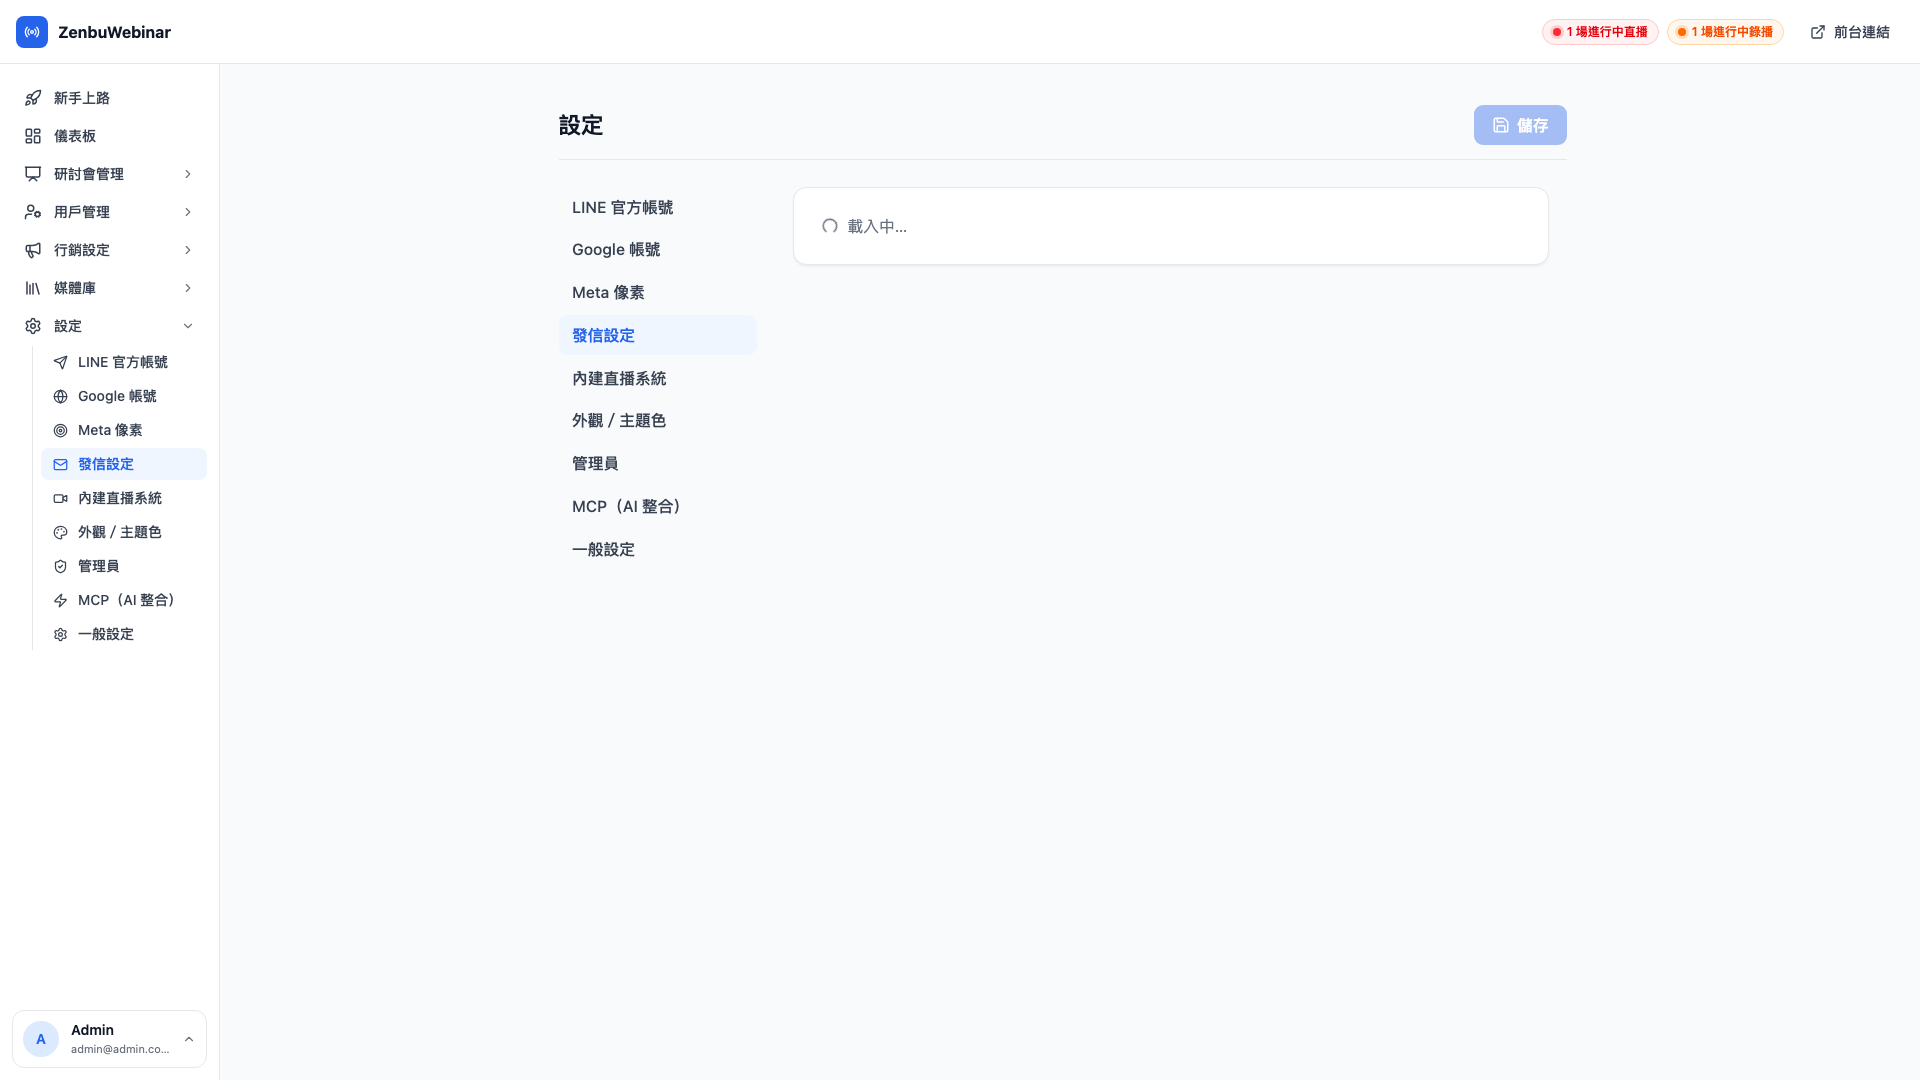Click the external link icon beside 前台連結
Screen dimensions: 1920x1080
tap(1818, 32)
